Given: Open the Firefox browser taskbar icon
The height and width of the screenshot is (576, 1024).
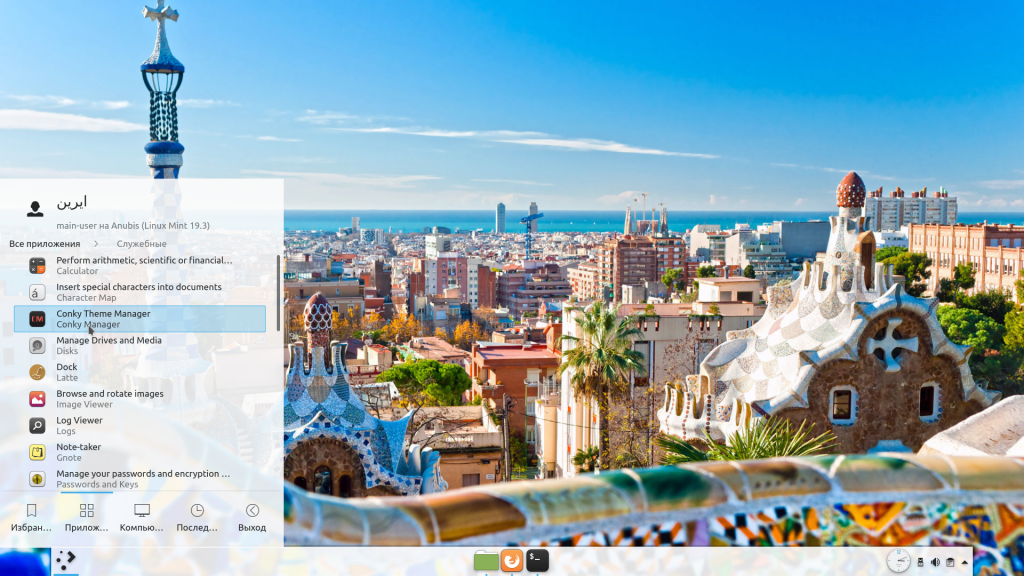Looking at the screenshot, I should [512, 560].
